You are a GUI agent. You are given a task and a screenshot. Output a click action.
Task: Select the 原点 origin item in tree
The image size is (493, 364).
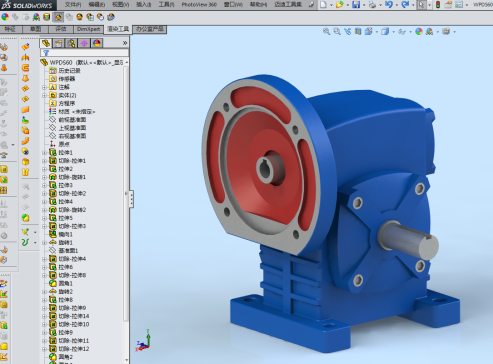(60, 144)
